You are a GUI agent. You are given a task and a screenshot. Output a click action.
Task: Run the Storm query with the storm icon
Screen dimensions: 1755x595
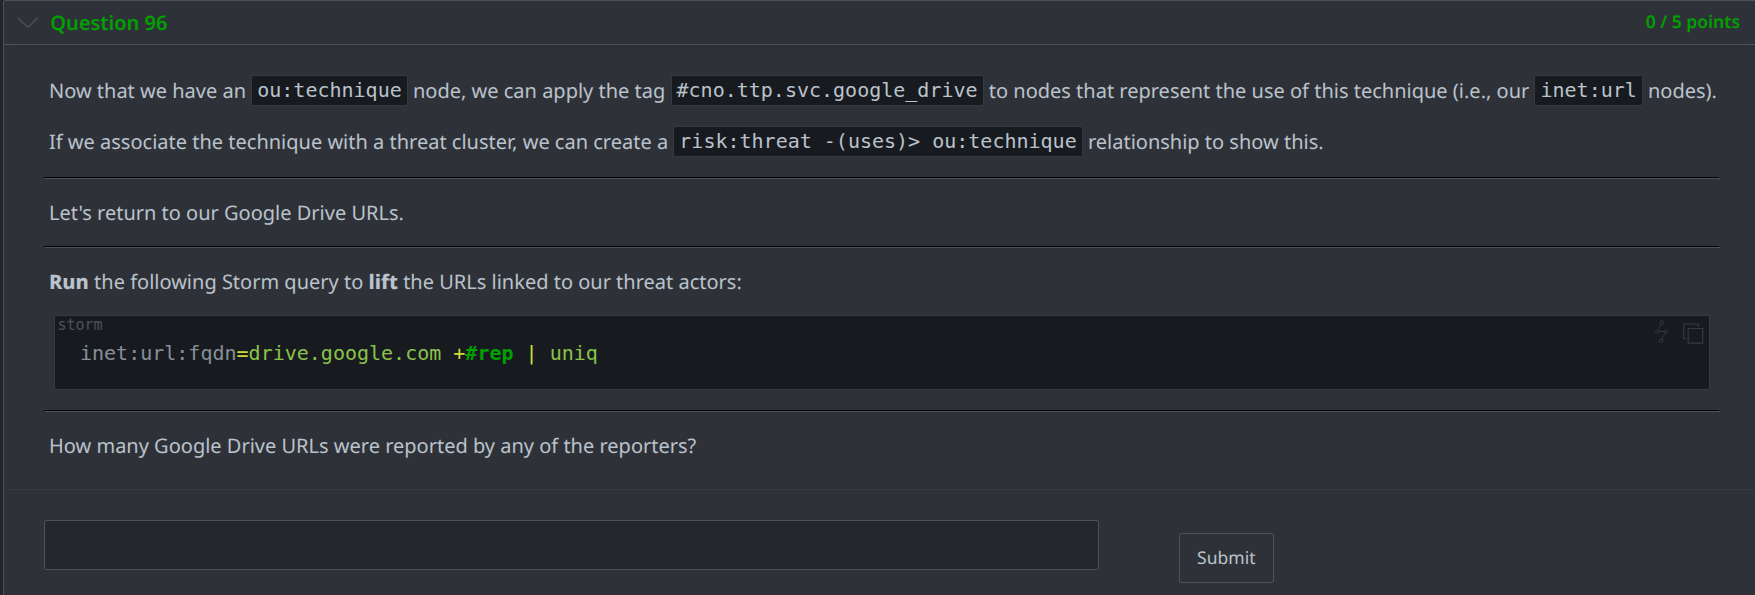[1661, 332]
